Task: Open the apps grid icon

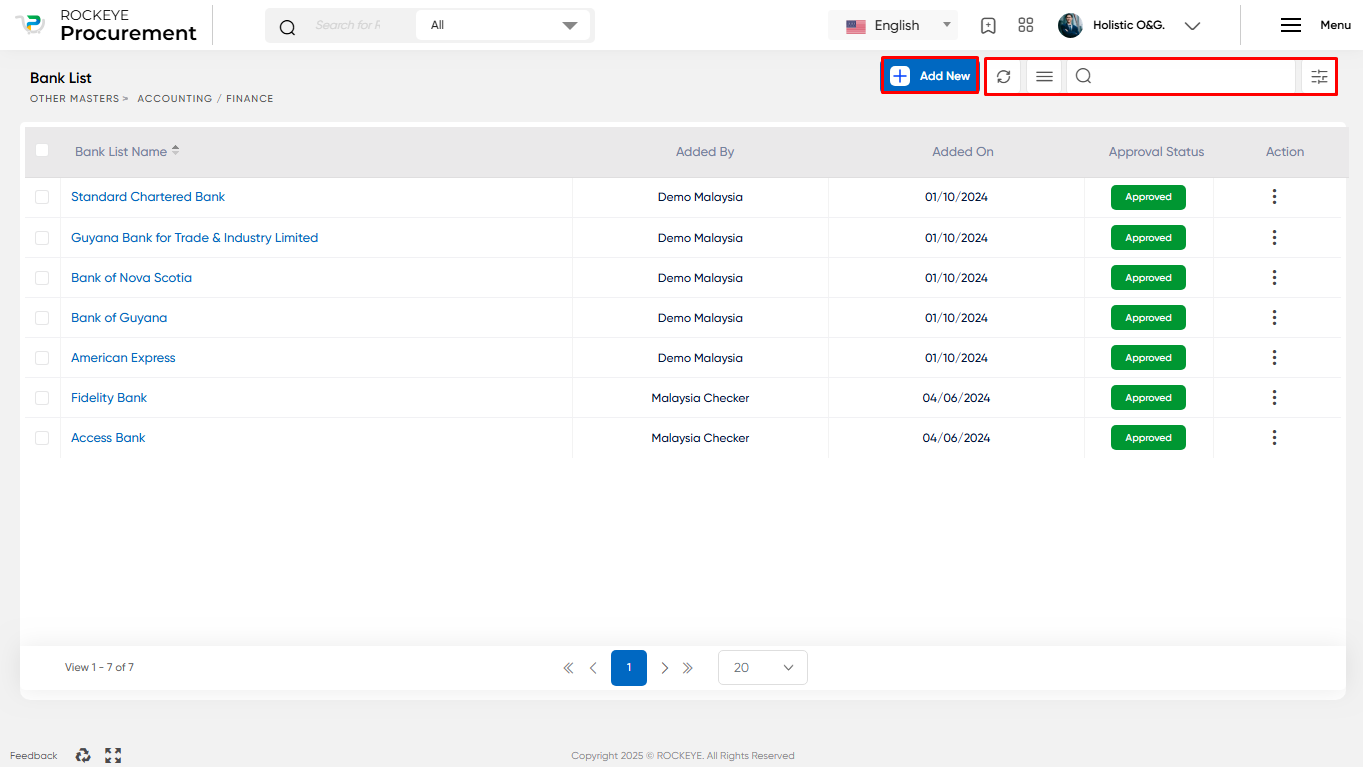Action: tap(1026, 26)
